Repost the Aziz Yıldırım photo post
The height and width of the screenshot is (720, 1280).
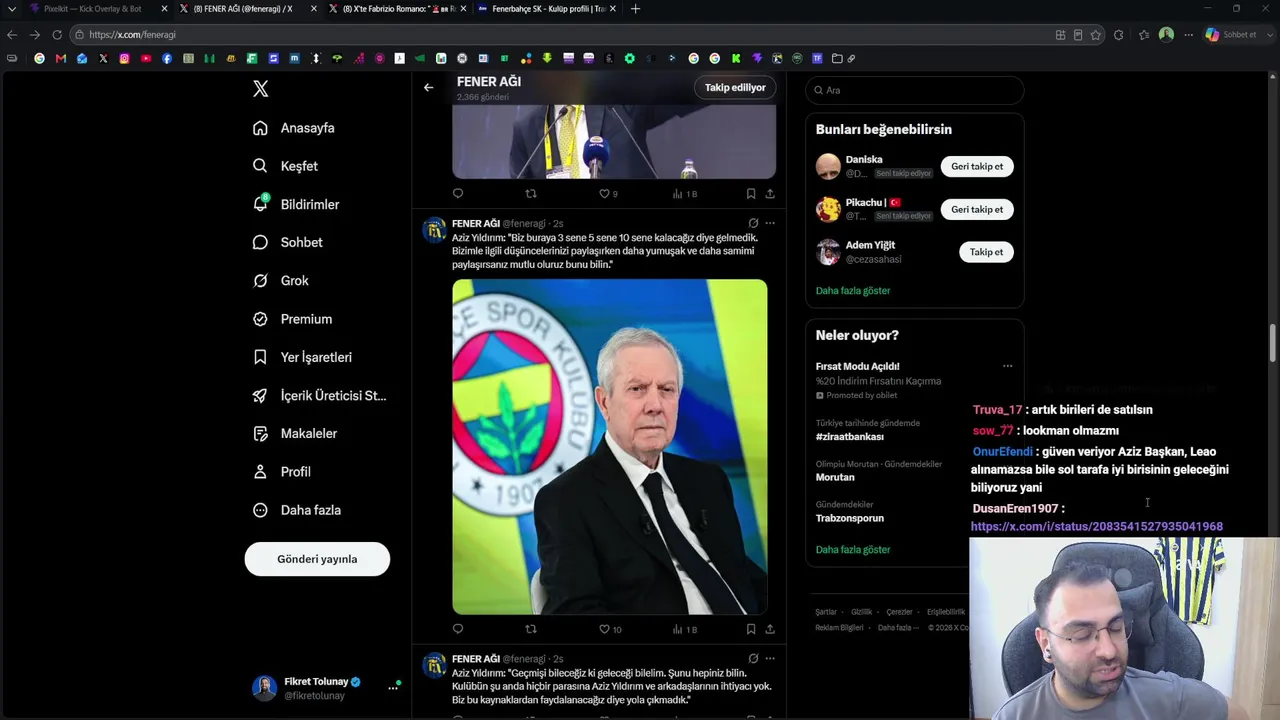pyautogui.click(x=531, y=629)
